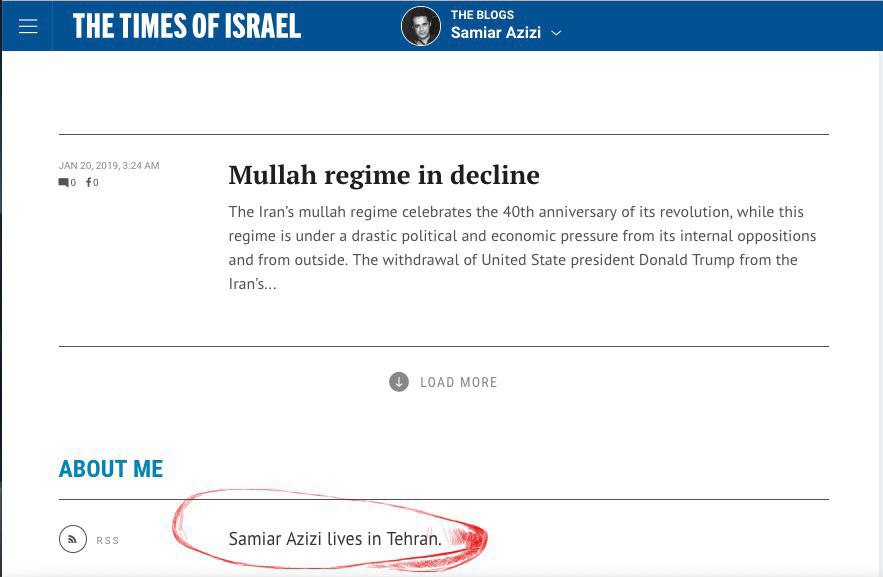Click 'Samiar Azizi lives in Tehran.' text
Screen dimensions: 883x577
tap(335, 539)
